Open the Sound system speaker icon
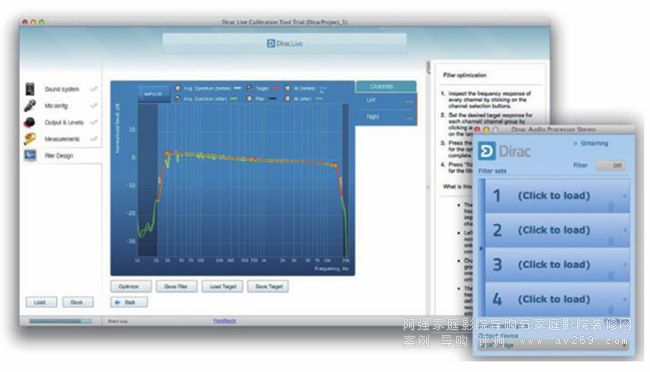650x372 pixels. tap(30, 89)
